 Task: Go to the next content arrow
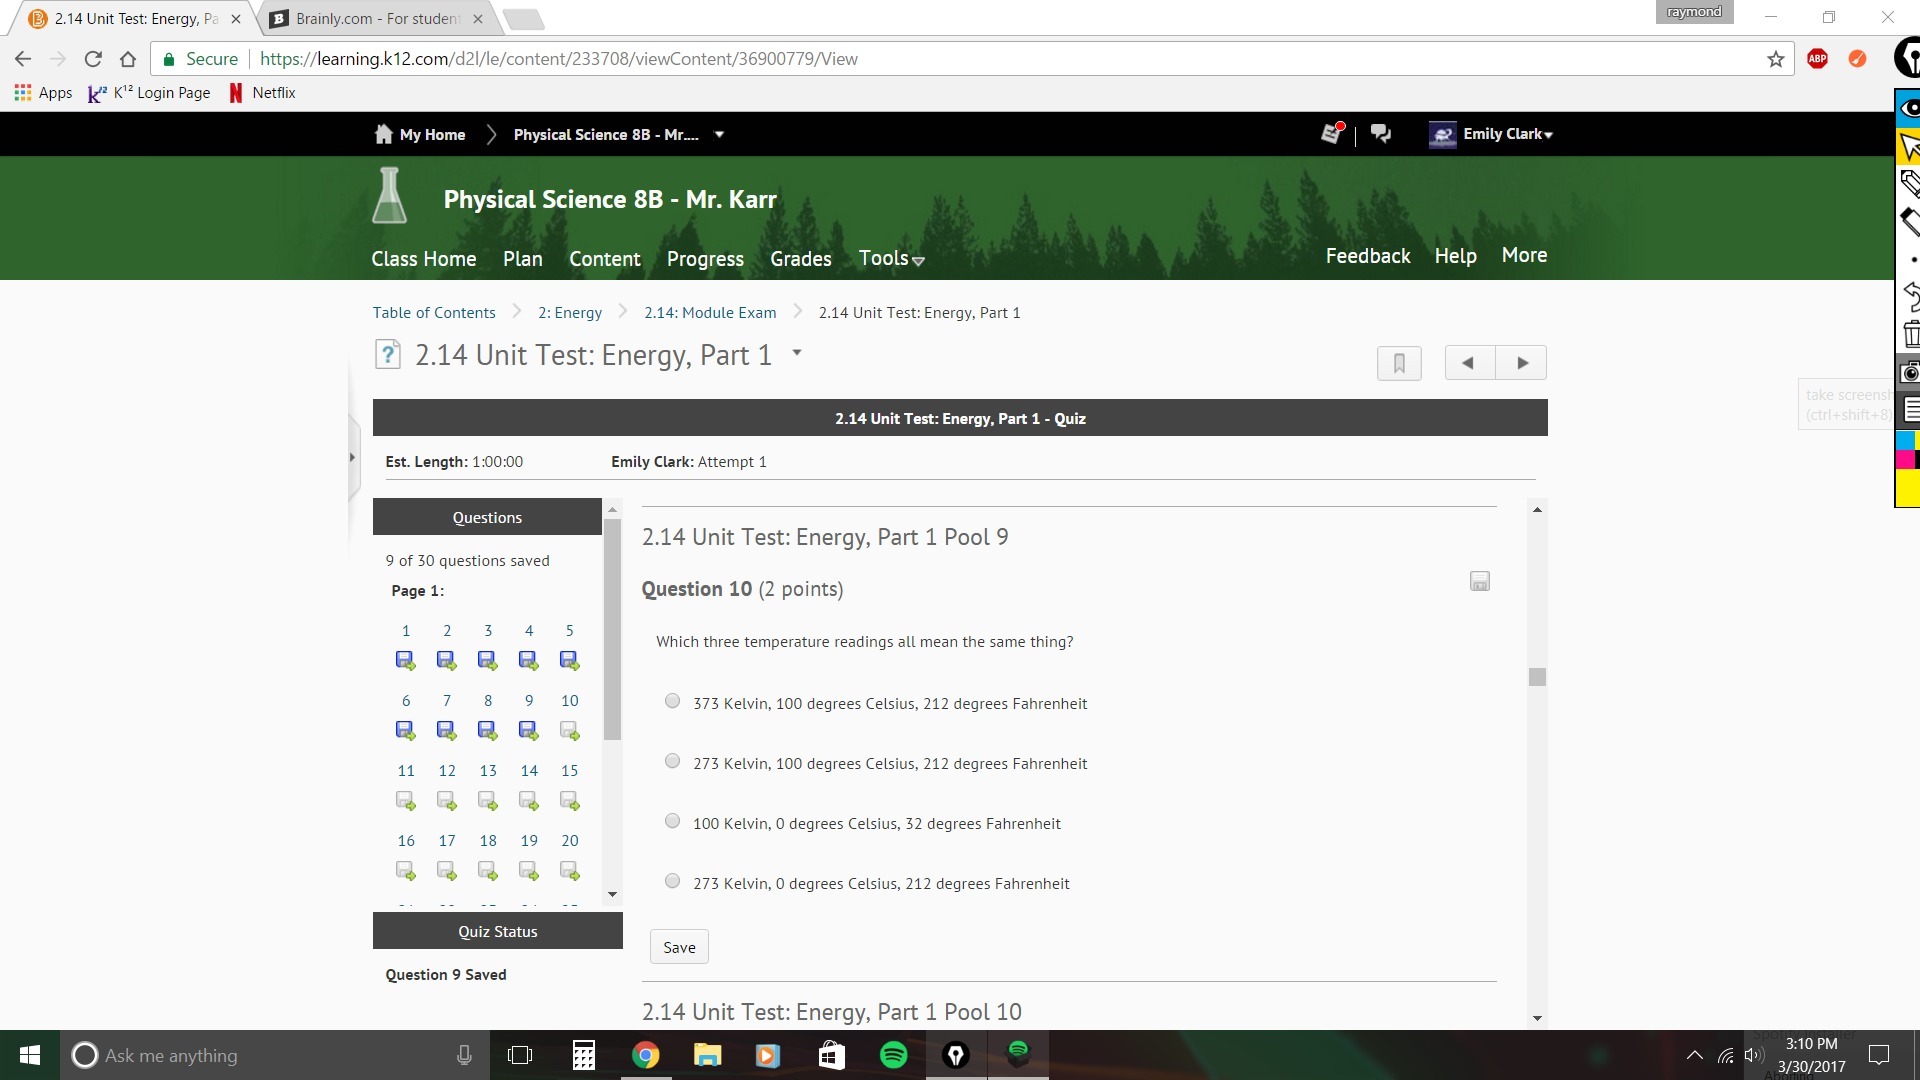pyautogui.click(x=1521, y=363)
